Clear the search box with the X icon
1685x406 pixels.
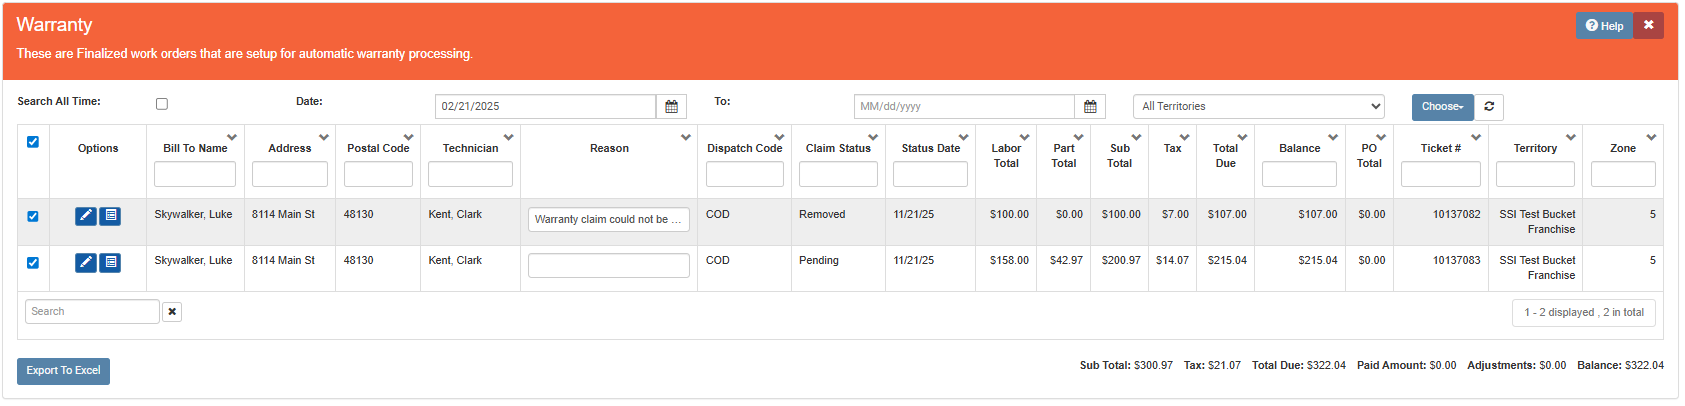point(172,312)
